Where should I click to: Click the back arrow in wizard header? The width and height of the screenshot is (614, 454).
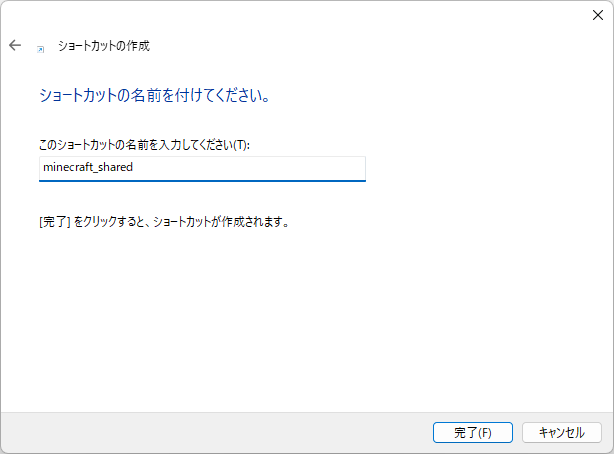15,46
